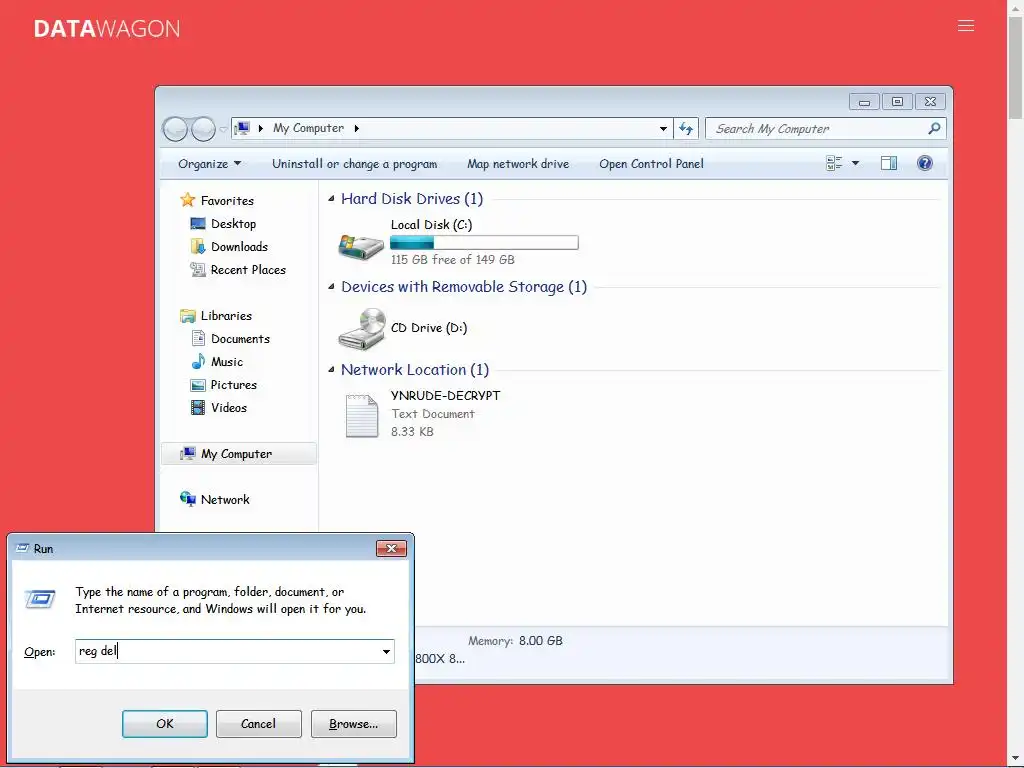
Task: Open Downloads in Favorites
Action: 239,246
